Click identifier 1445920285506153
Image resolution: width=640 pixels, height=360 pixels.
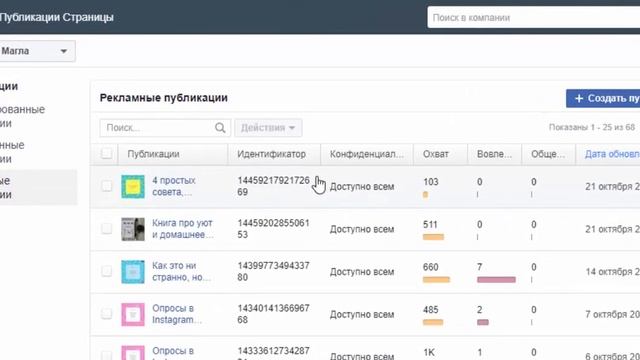273,229
